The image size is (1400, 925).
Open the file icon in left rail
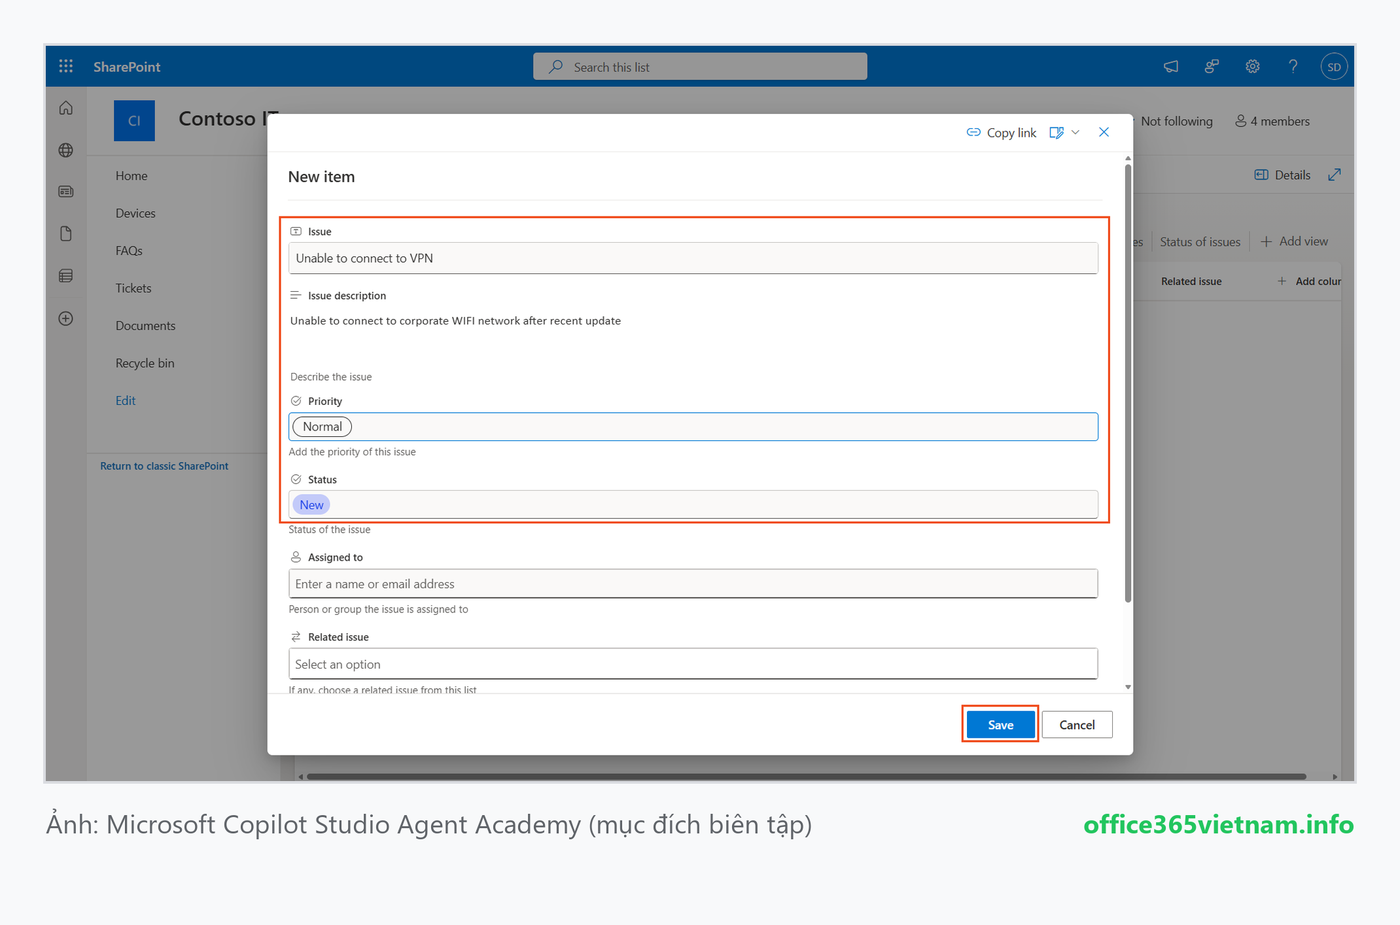(66, 234)
